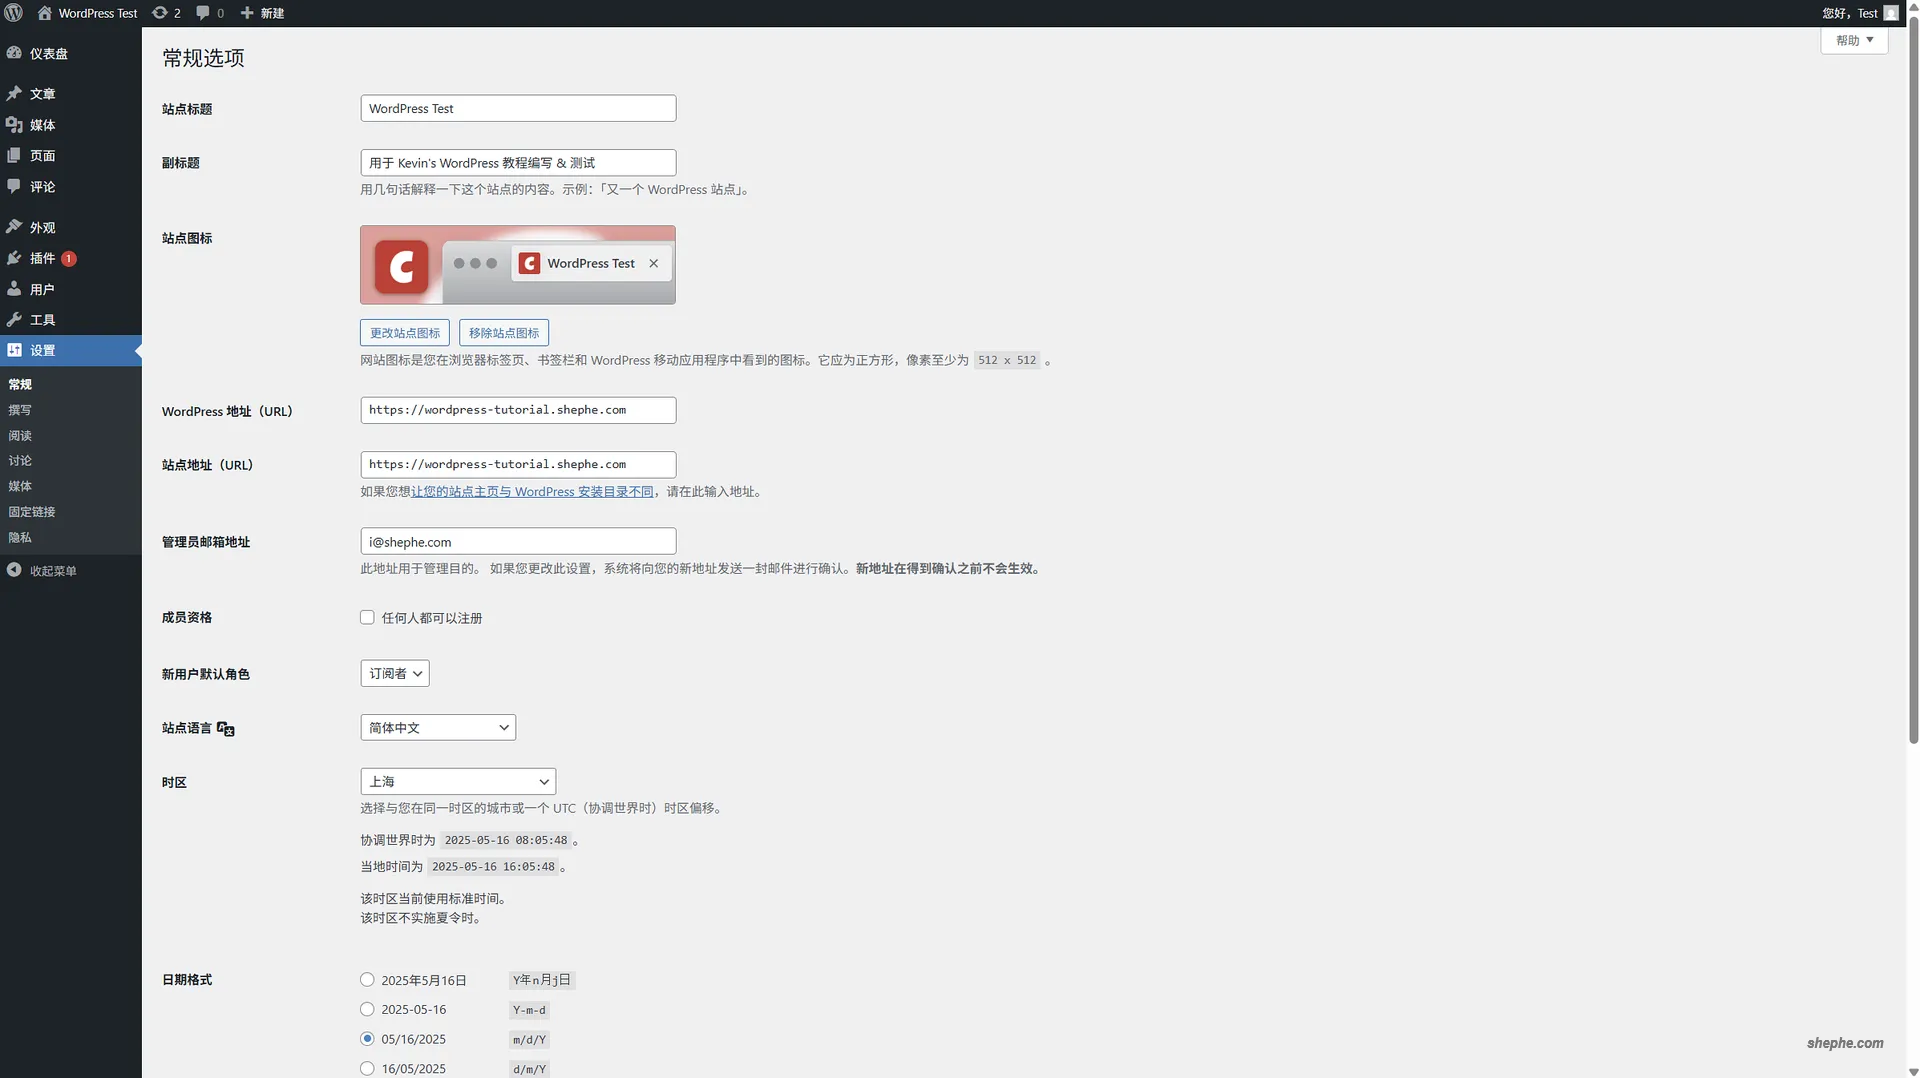
Task: Open the 新用户默认角色 dropdown showing 订阅者
Action: [x=394, y=674]
